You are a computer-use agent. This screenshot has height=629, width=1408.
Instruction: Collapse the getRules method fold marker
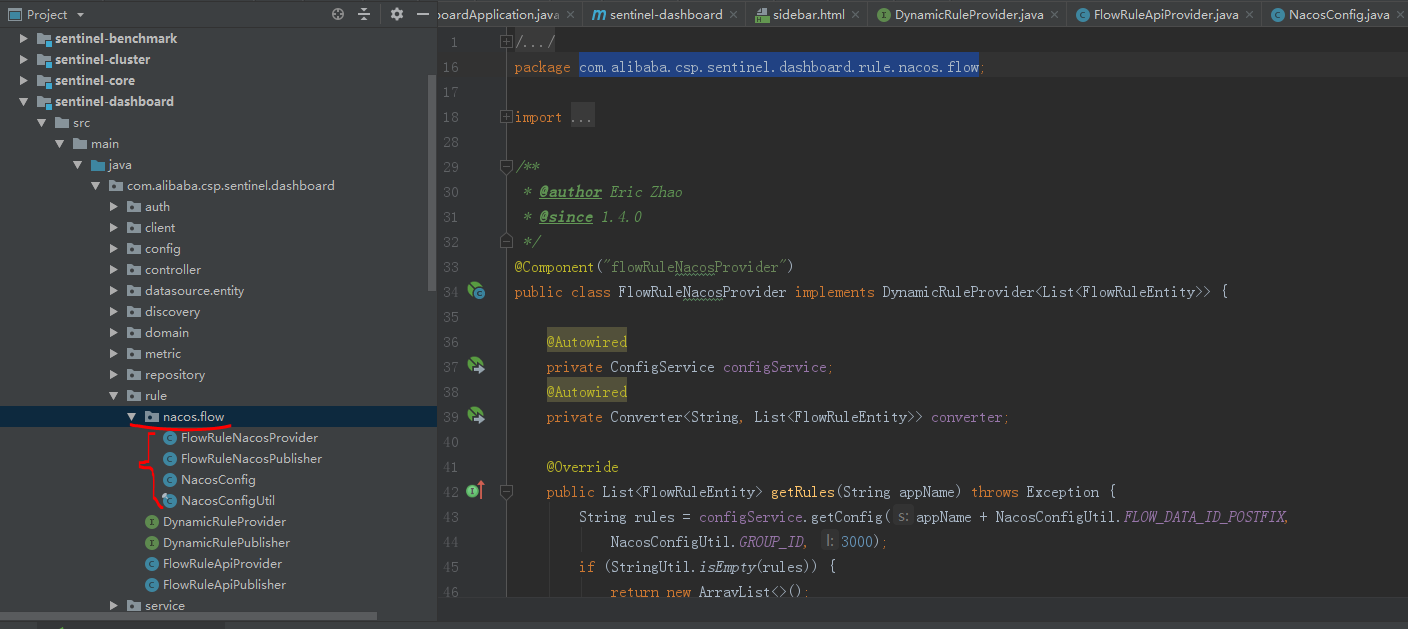(x=506, y=492)
